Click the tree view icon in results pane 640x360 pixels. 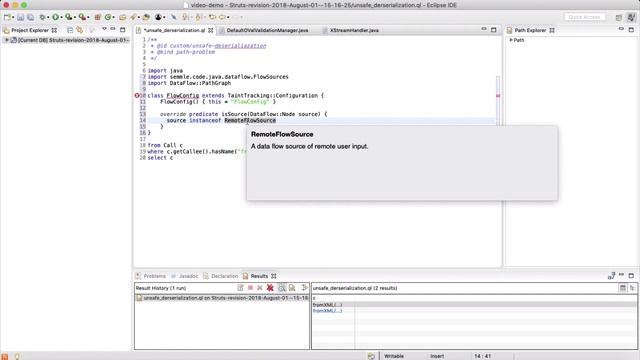coord(633,288)
